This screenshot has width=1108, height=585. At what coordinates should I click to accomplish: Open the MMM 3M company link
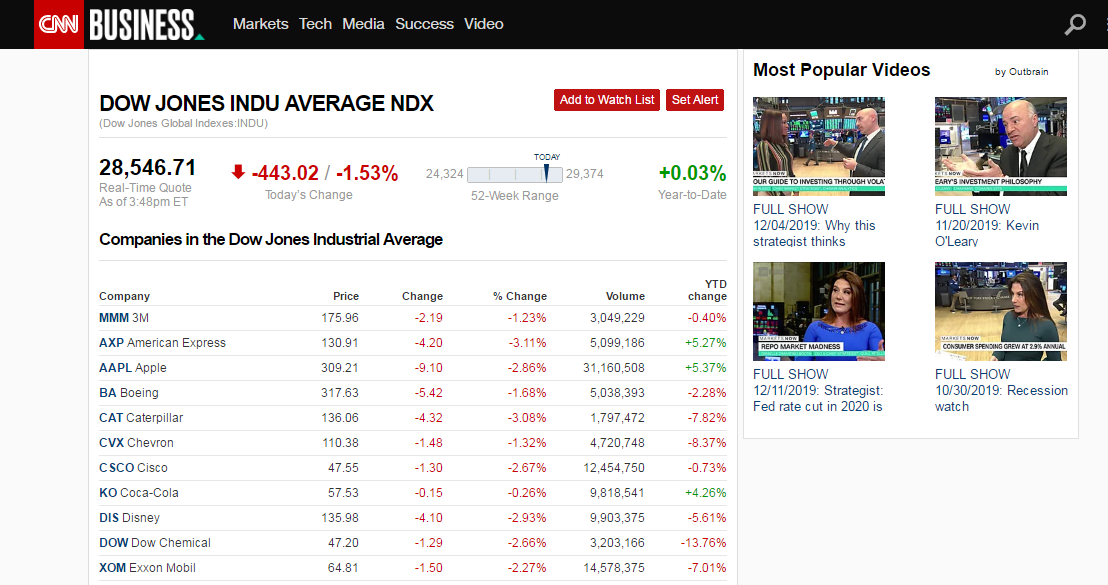pos(123,318)
